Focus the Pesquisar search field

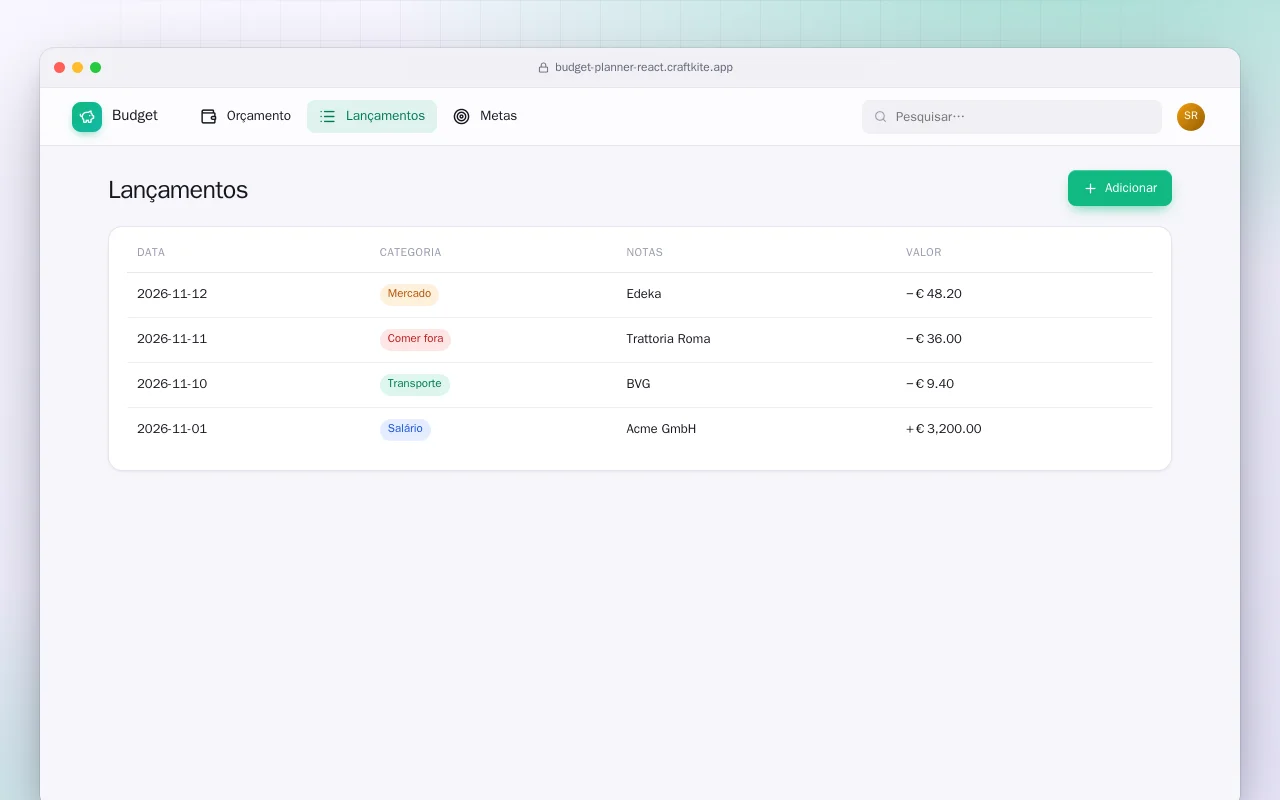tap(1012, 117)
